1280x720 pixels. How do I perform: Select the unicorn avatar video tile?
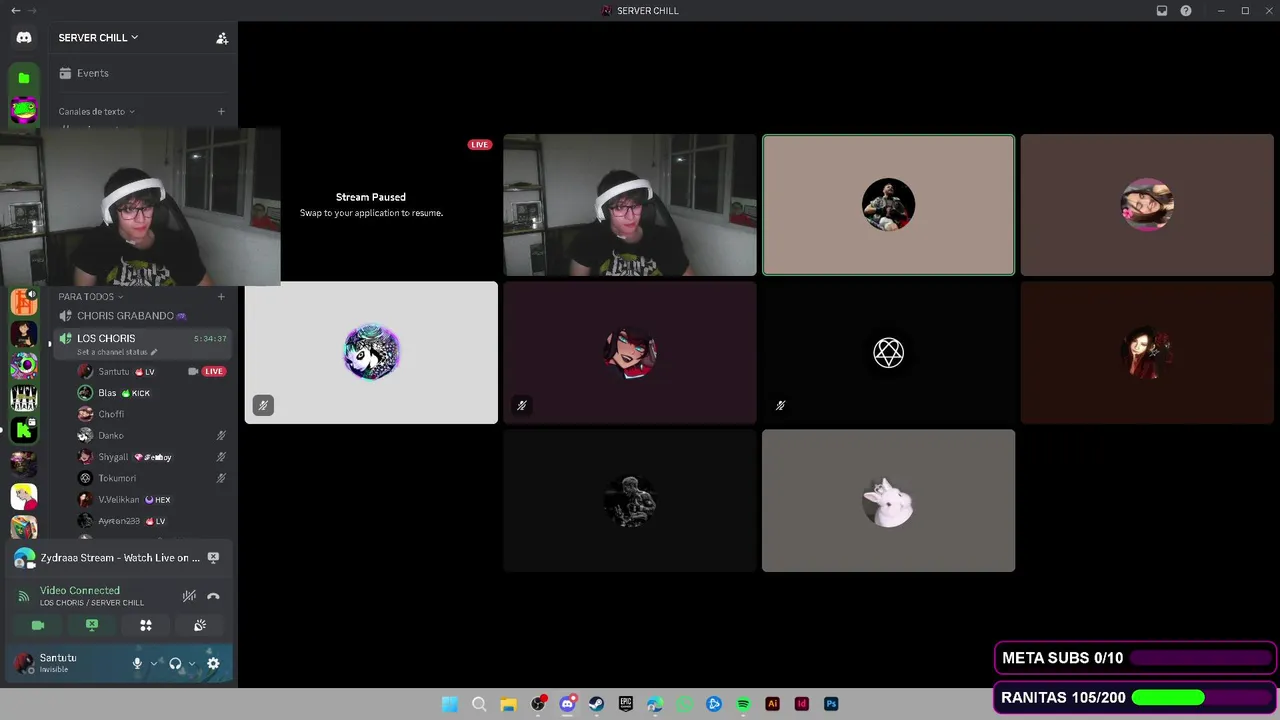pyautogui.click(x=371, y=353)
